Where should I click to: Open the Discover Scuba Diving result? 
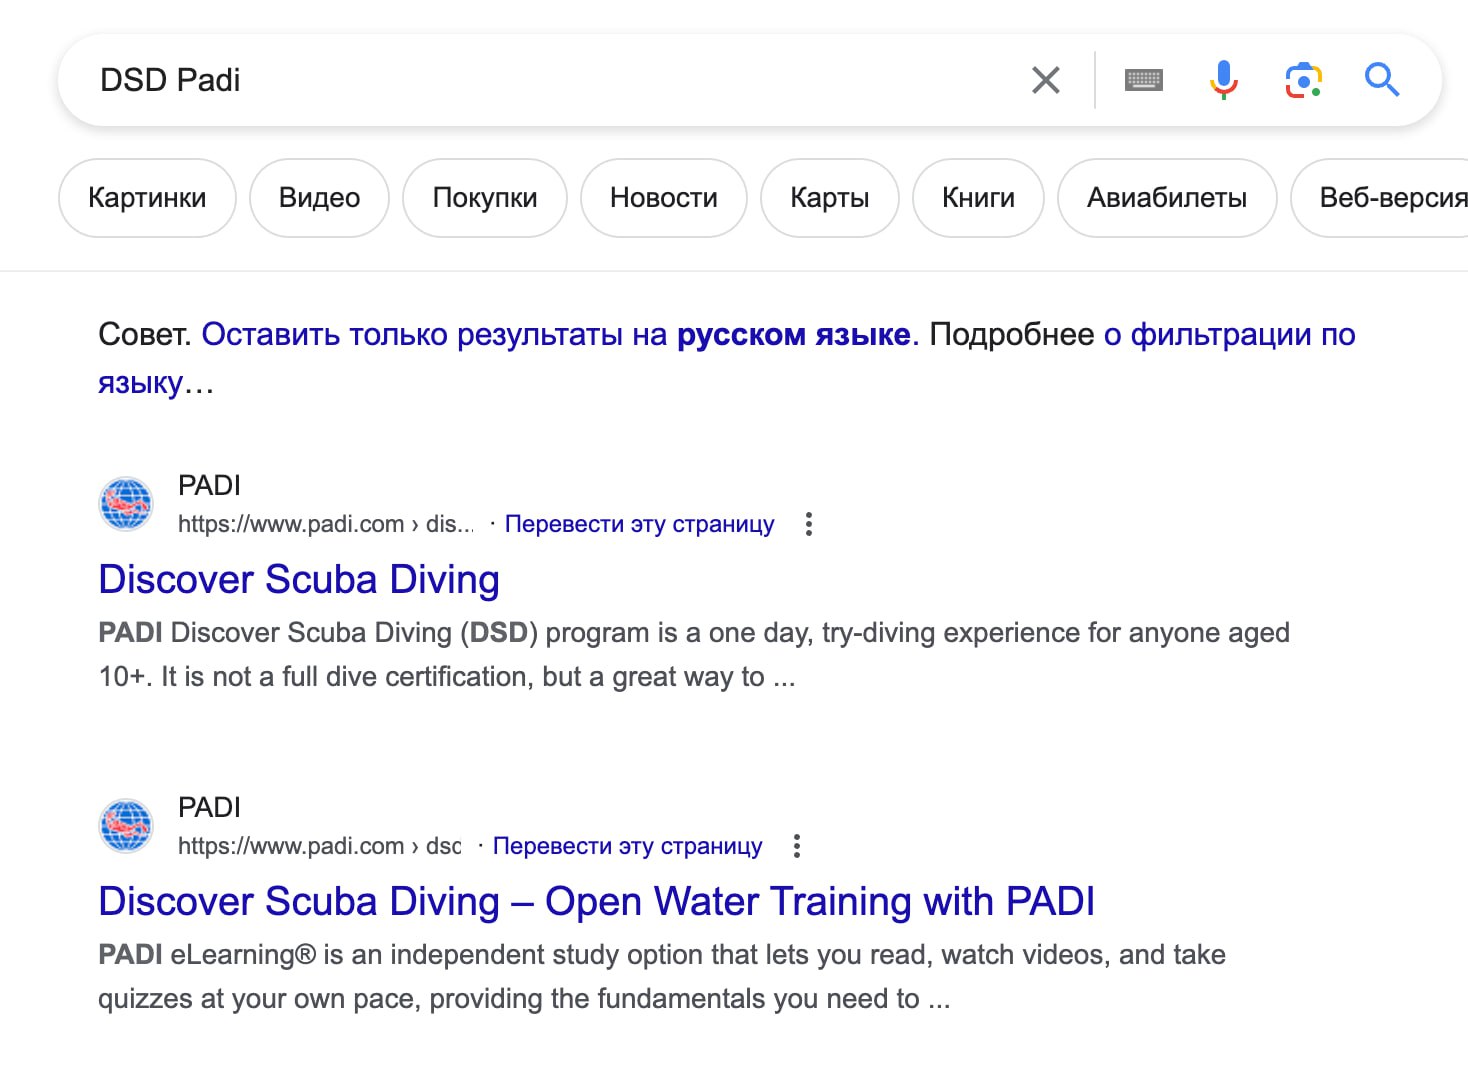click(x=299, y=580)
